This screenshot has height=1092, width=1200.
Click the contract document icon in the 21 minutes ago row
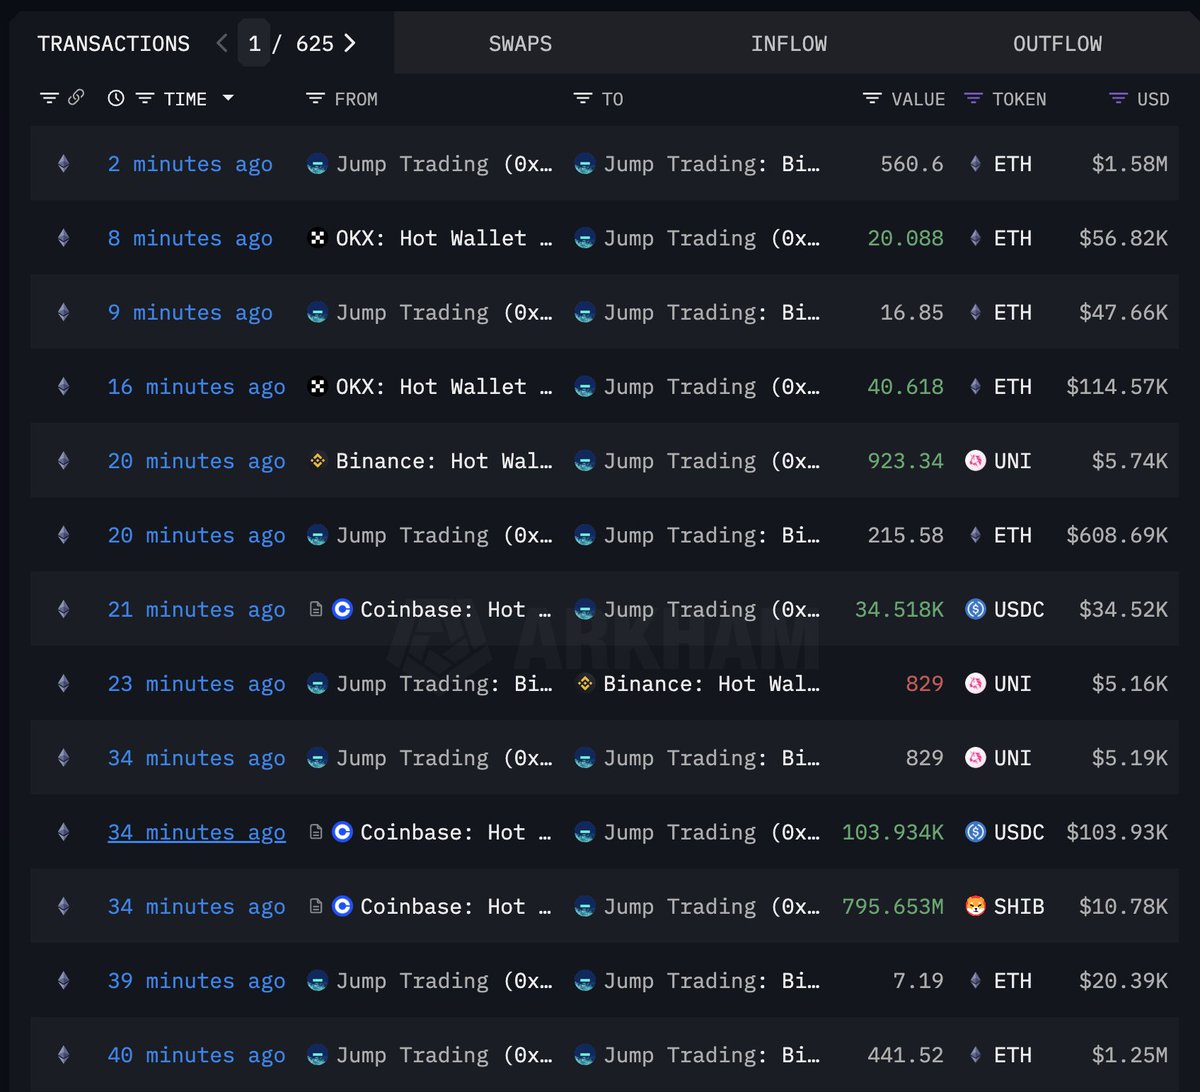click(x=316, y=609)
